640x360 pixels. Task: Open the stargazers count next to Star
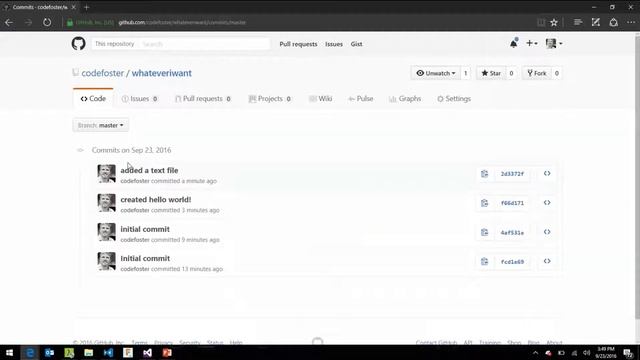[511, 73]
